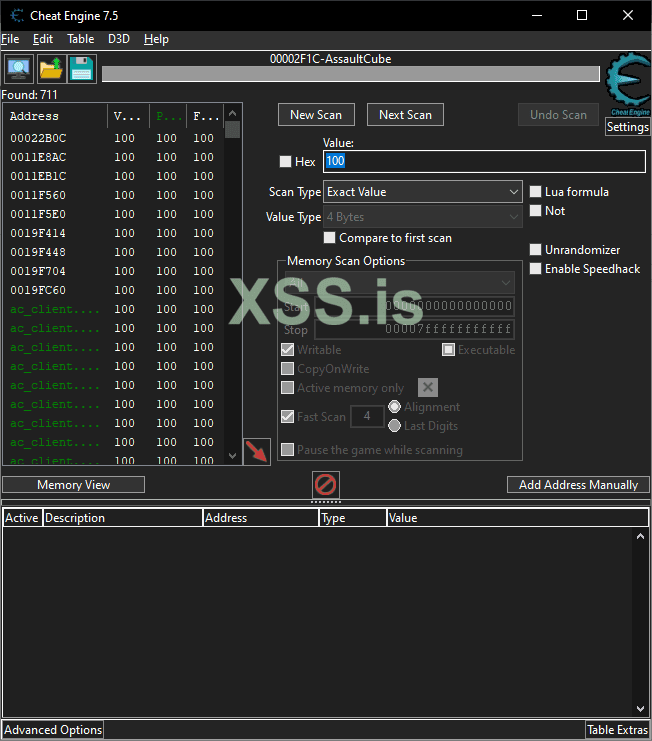The height and width of the screenshot is (741, 652).
Task: Open the process list computer icon
Action: (x=19, y=69)
